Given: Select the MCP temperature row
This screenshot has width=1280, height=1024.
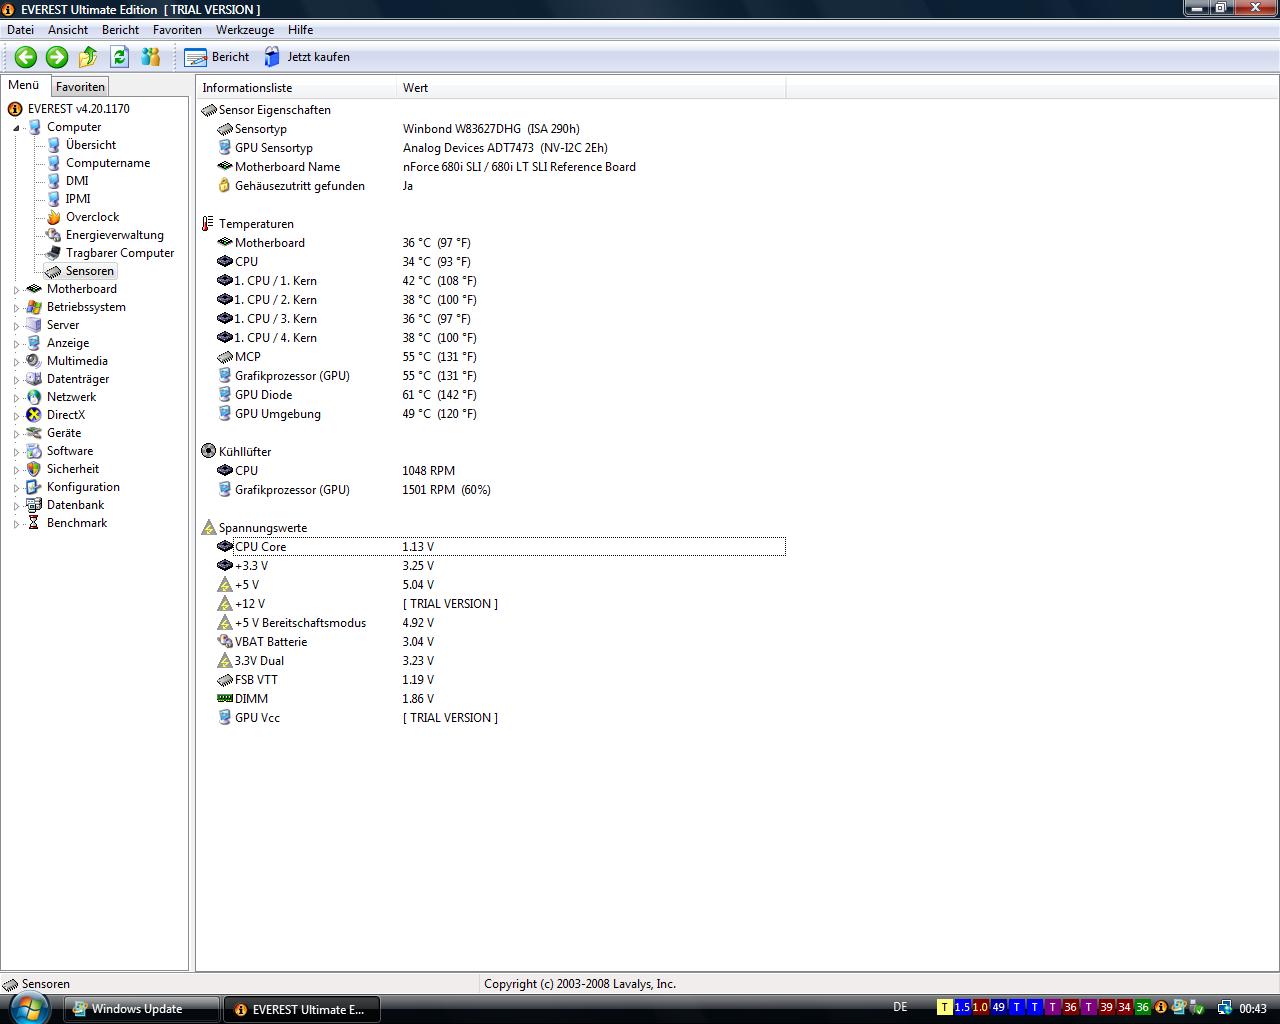Looking at the screenshot, I should coord(500,357).
